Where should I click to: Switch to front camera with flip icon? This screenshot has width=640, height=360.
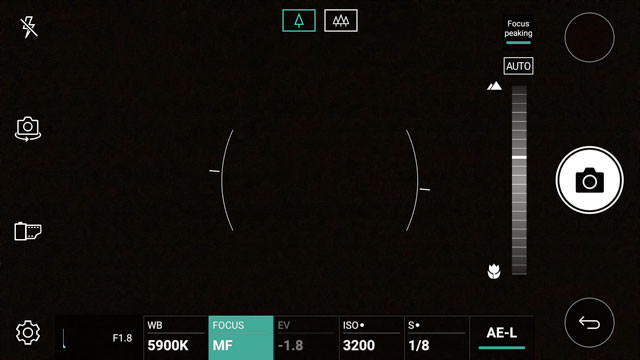tap(28, 129)
